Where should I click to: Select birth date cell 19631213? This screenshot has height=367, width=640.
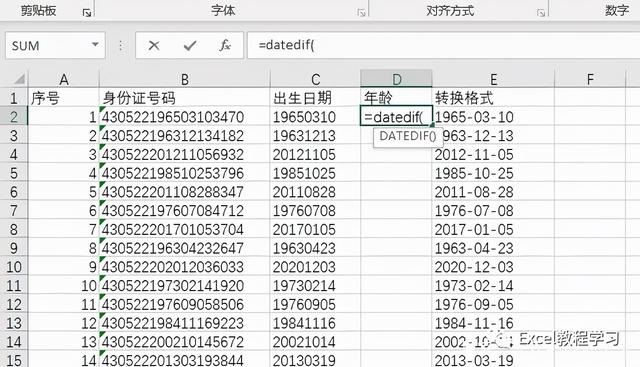point(315,136)
